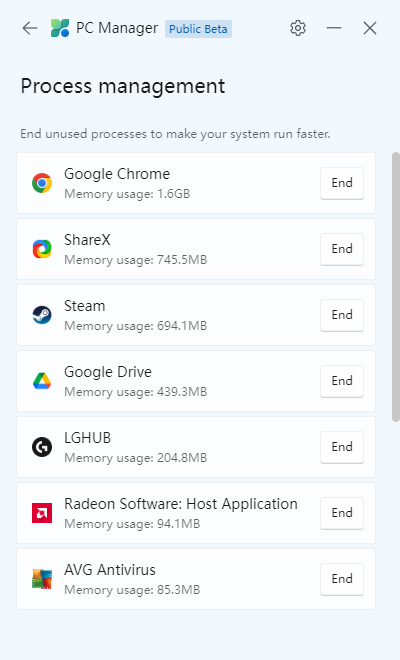Go back using the left arrow
400x660 pixels.
click(30, 28)
